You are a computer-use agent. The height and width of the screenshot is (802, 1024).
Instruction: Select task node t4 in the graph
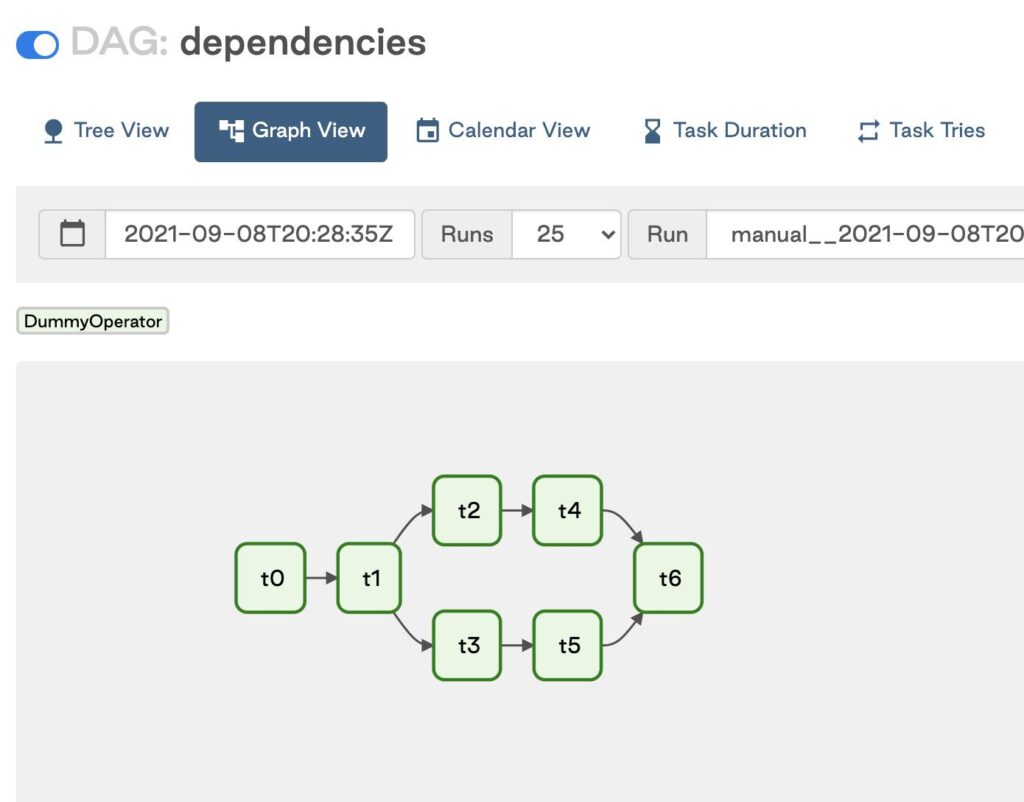567,510
